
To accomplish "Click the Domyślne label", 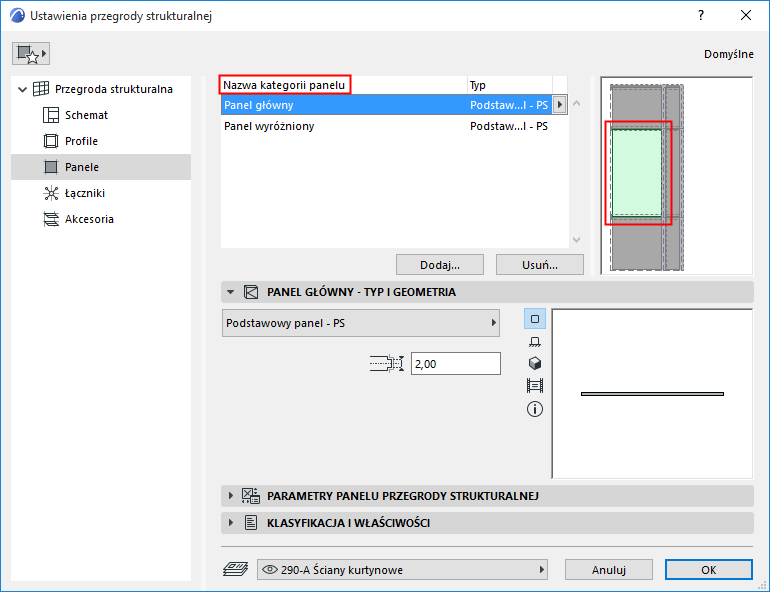I will 729,54.
